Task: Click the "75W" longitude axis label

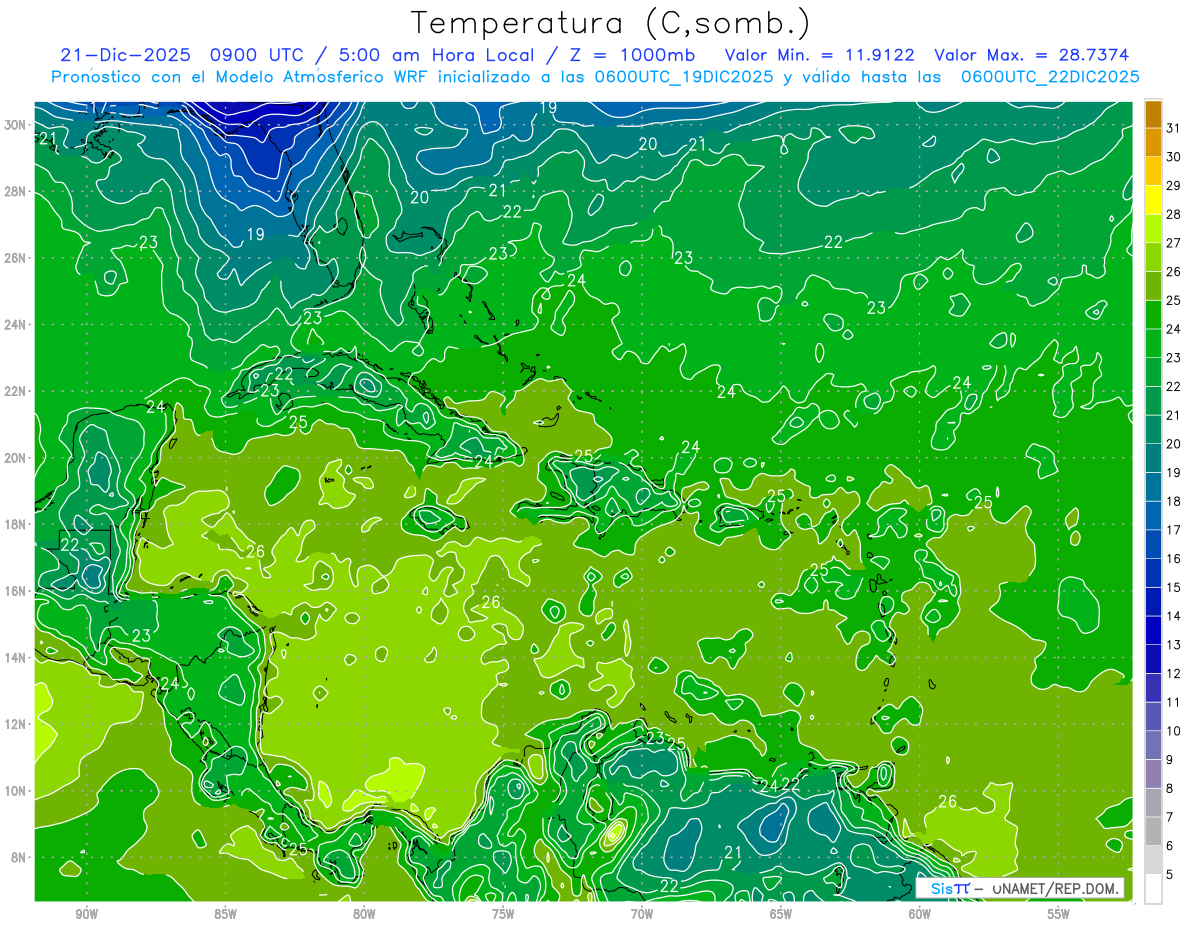Action: (503, 915)
